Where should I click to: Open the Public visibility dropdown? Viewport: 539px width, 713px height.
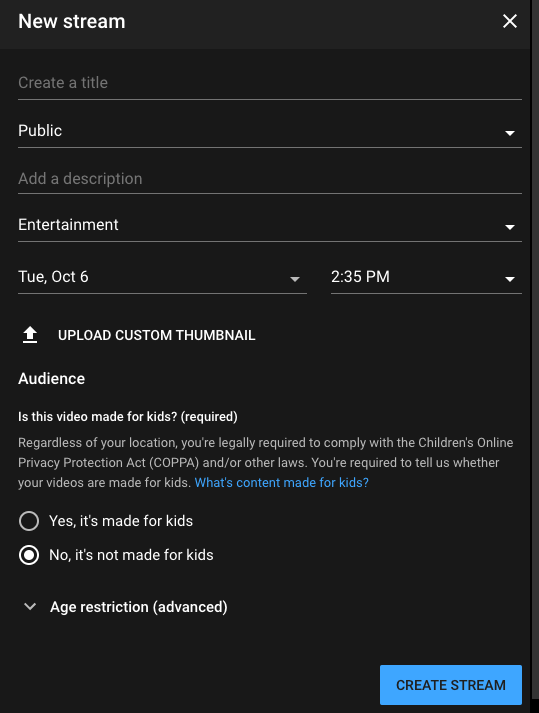pyautogui.click(x=270, y=131)
